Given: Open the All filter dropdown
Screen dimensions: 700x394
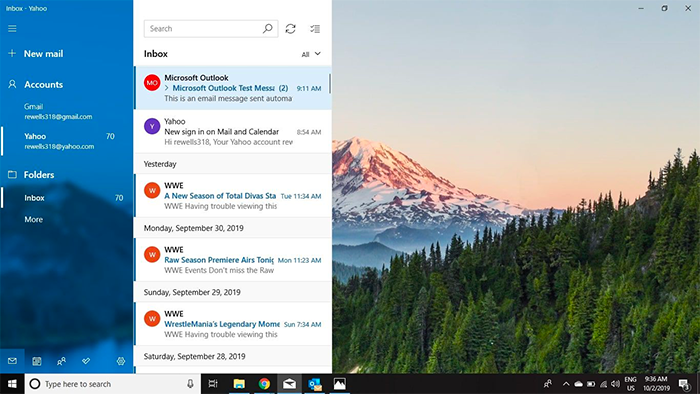Looking at the screenshot, I should click(311, 54).
